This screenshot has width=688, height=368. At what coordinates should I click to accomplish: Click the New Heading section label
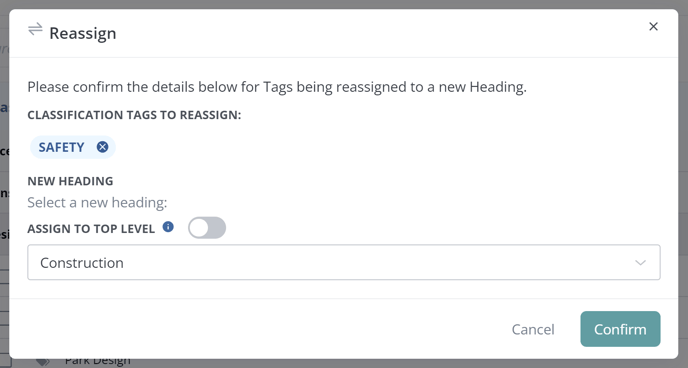(70, 181)
